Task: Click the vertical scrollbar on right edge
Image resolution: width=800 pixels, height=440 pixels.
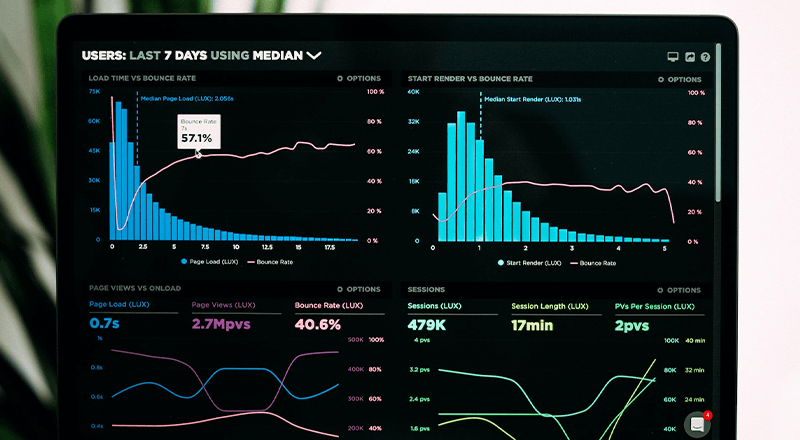Action: [718, 123]
